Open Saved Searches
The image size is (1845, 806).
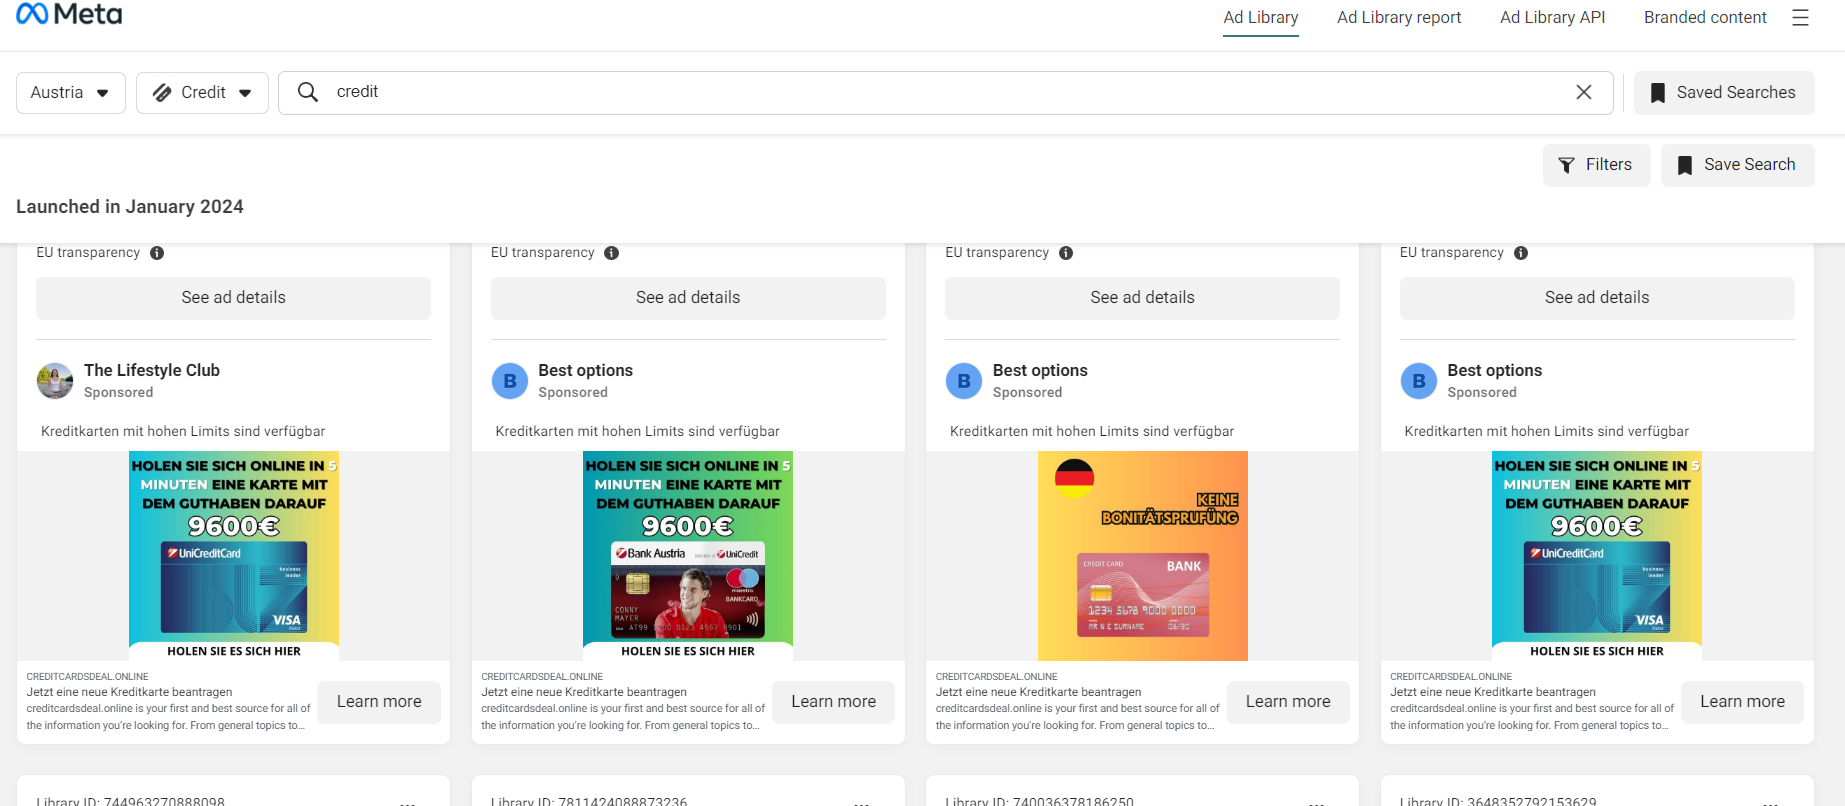click(1724, 93)
